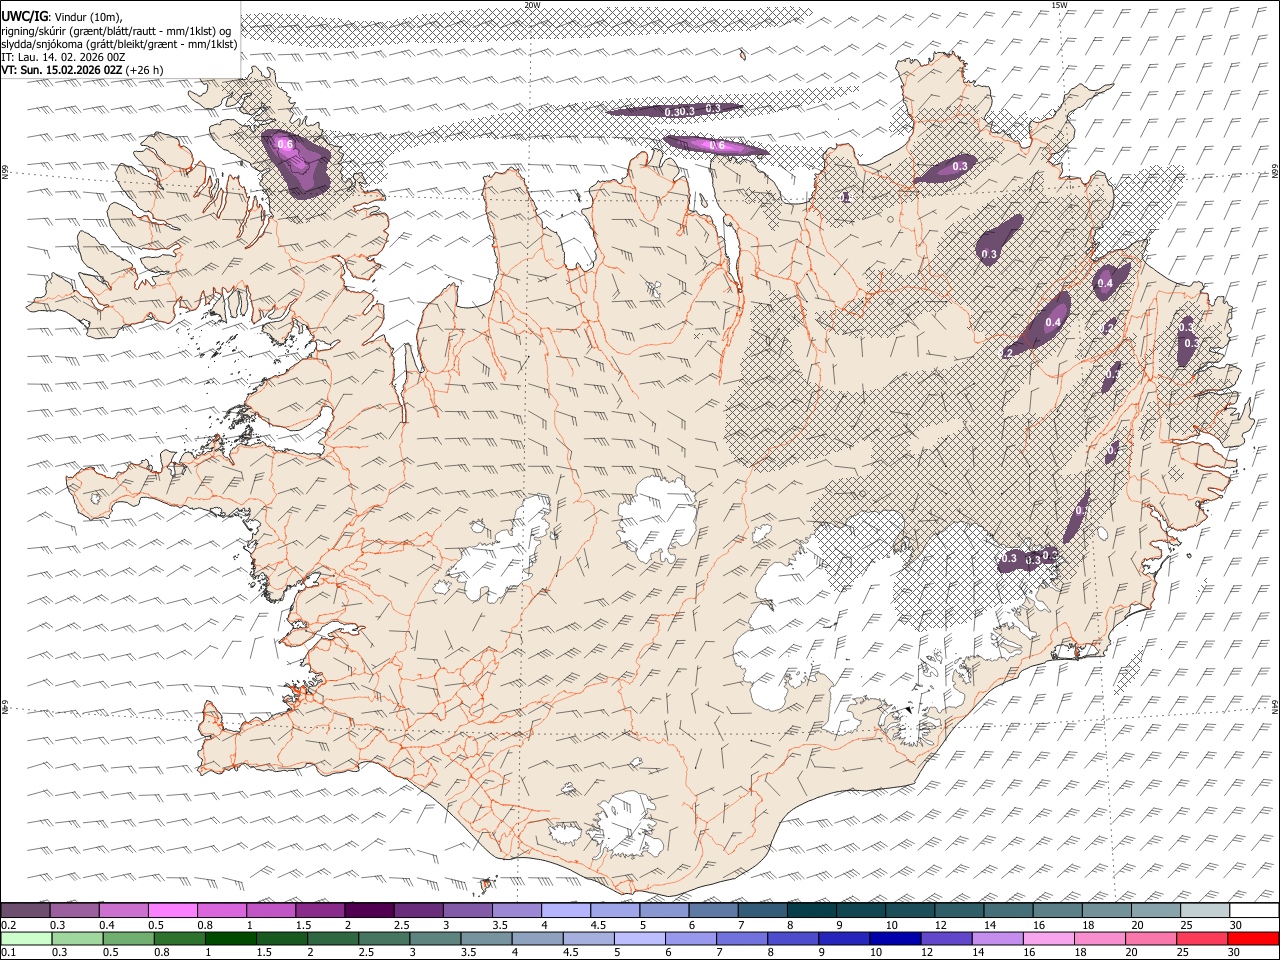The height and width of the screenshot is (960, 1280).
Task: Select the 0.8–1 magenta snow swatch
Action: pyautogui.click(x=222, y=911)
